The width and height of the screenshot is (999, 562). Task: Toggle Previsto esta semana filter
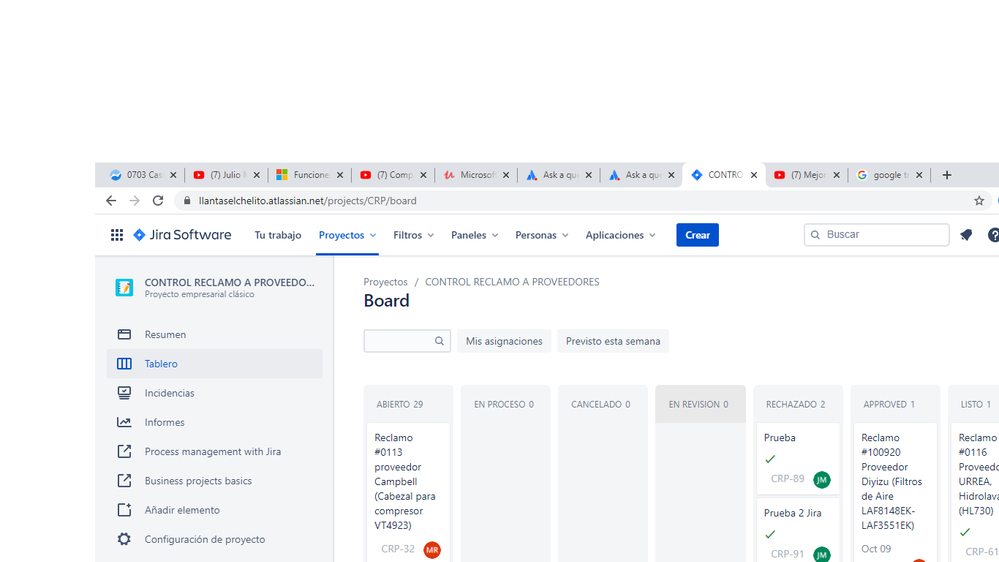tap(613, 341)
